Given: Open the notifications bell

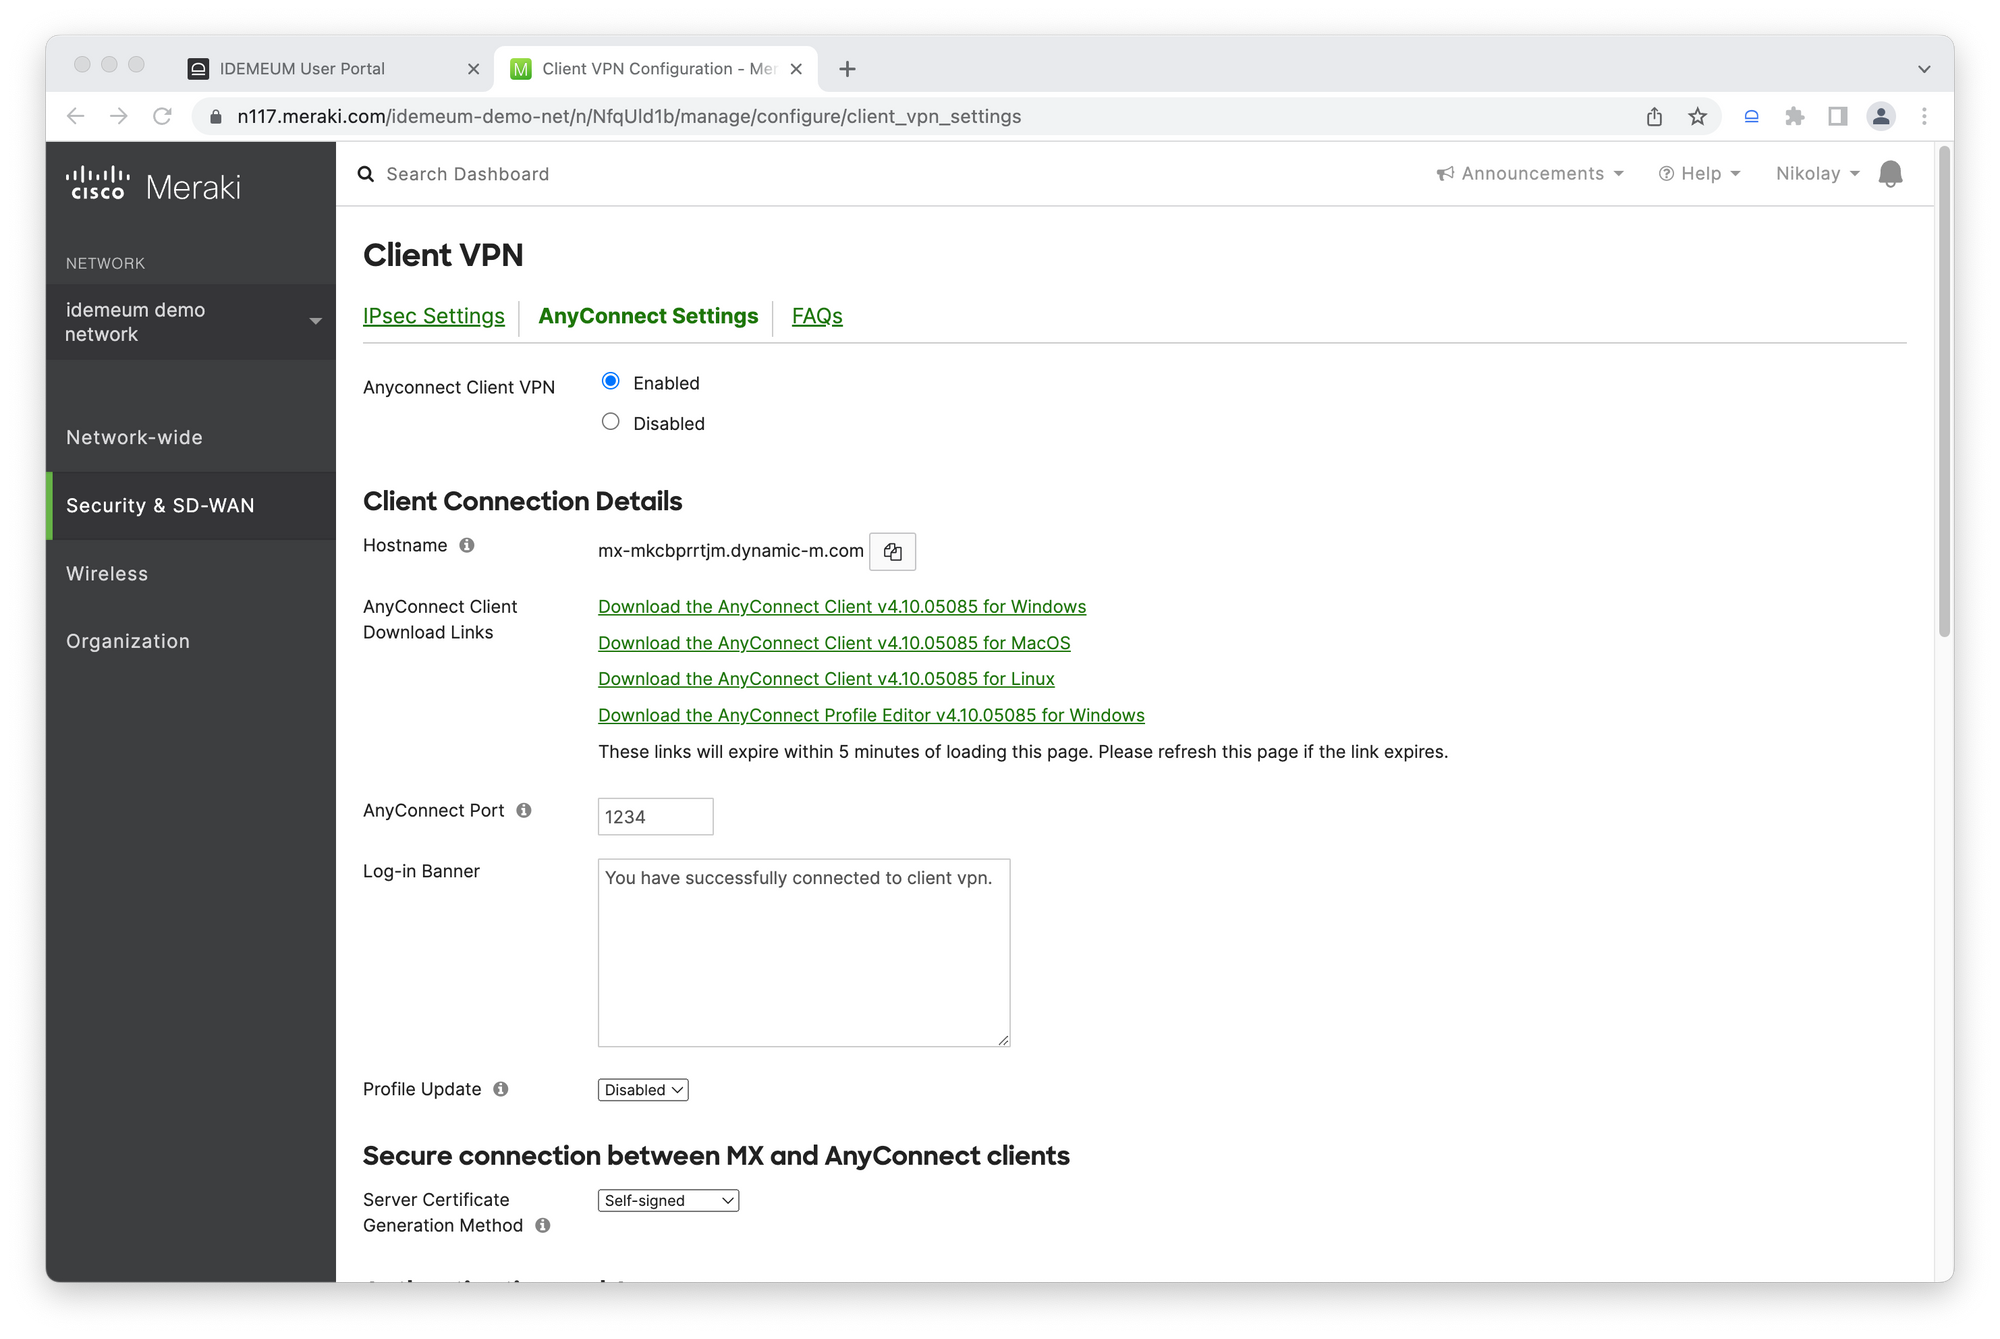Looking at the screenshot, I should (x=1890, y=174).
